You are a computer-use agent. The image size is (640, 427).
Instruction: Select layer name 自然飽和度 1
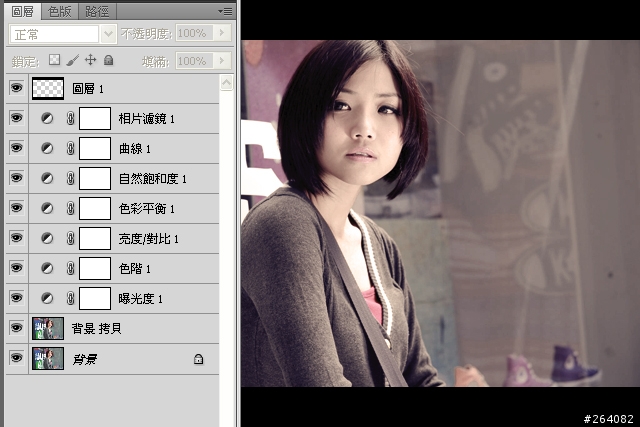coord(153,179)
